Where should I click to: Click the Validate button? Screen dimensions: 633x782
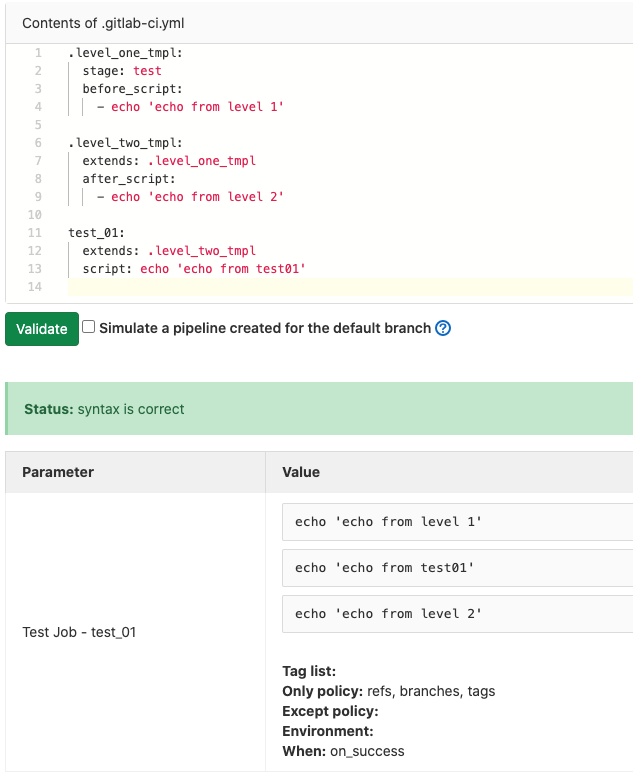pos(42,329)
